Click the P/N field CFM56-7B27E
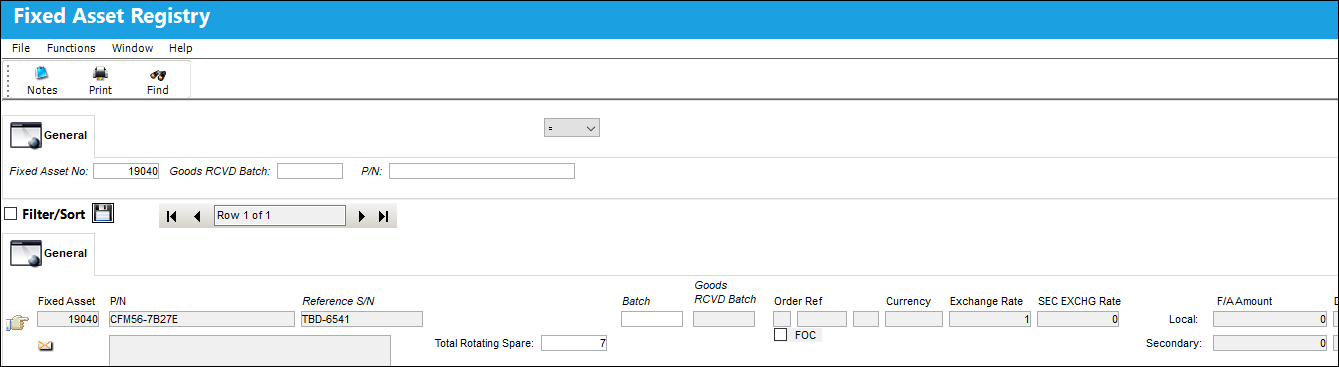1339x367 pixels. [x=201, y=320]
